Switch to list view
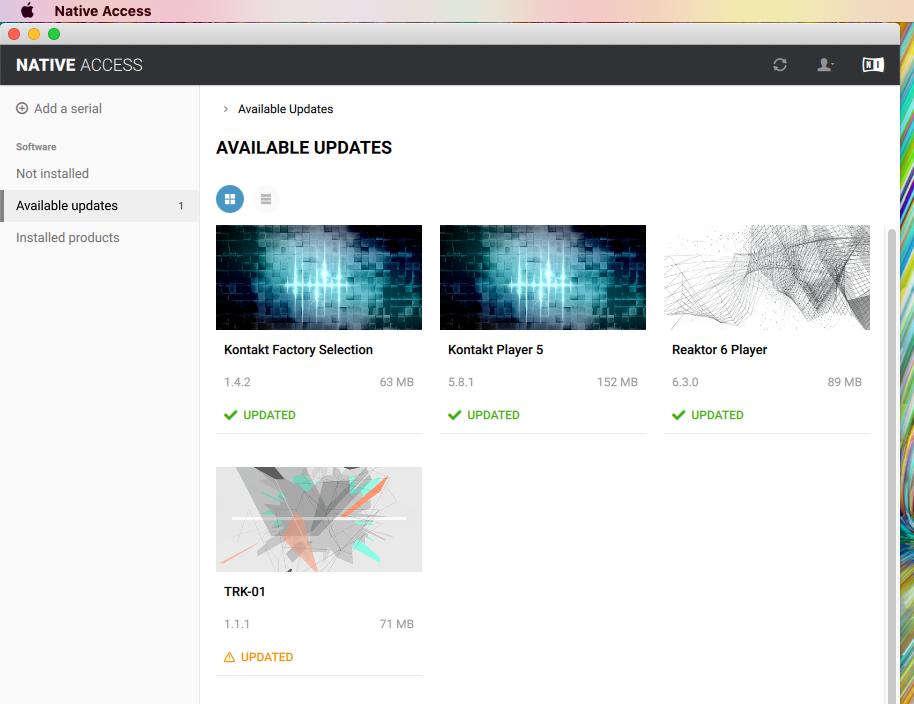 pos(266,199)
